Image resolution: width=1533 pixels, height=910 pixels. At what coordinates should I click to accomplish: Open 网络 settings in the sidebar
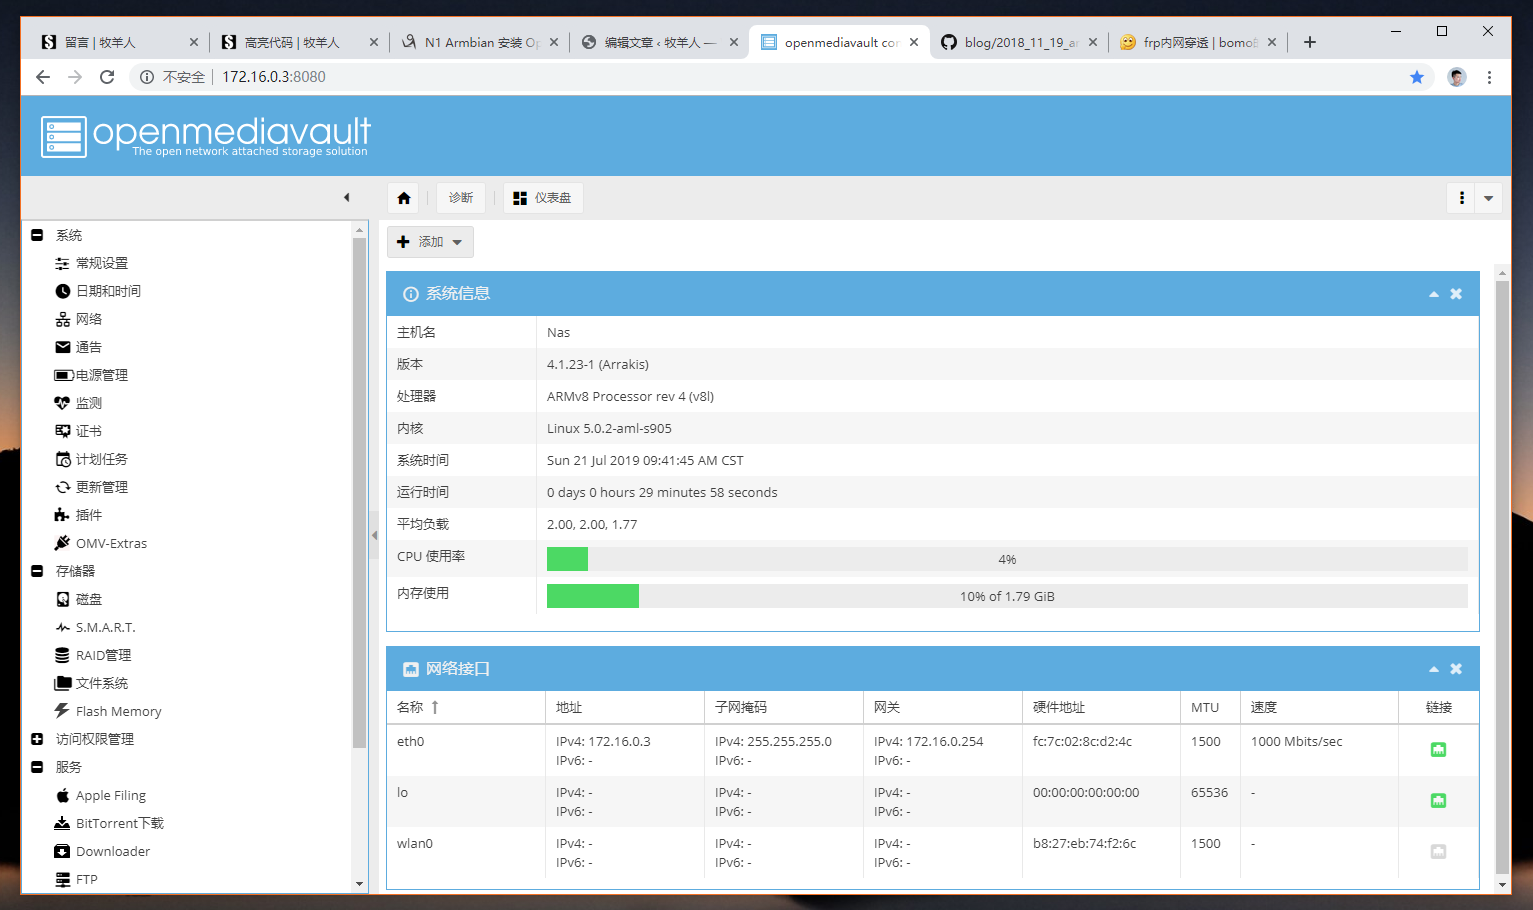point(89,319)
